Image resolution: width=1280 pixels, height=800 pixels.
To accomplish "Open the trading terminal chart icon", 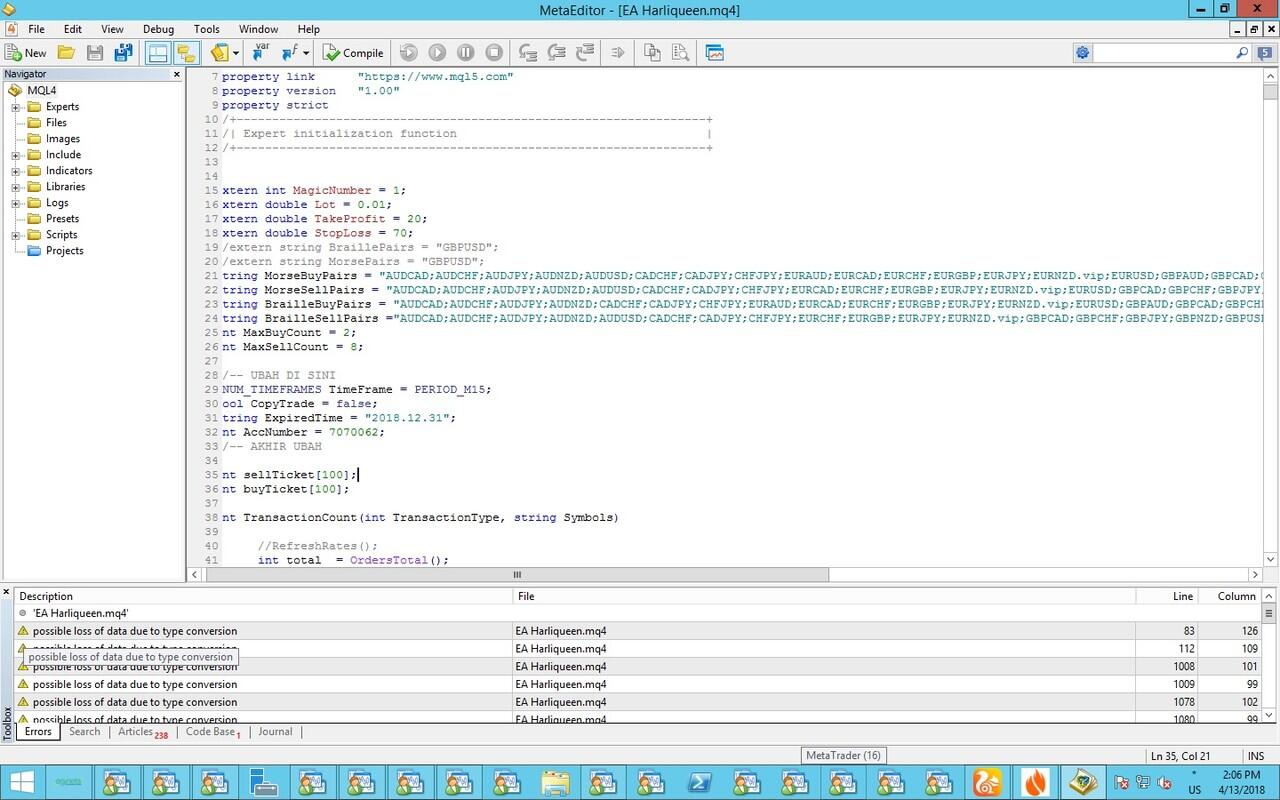I will tap(714, 53).
